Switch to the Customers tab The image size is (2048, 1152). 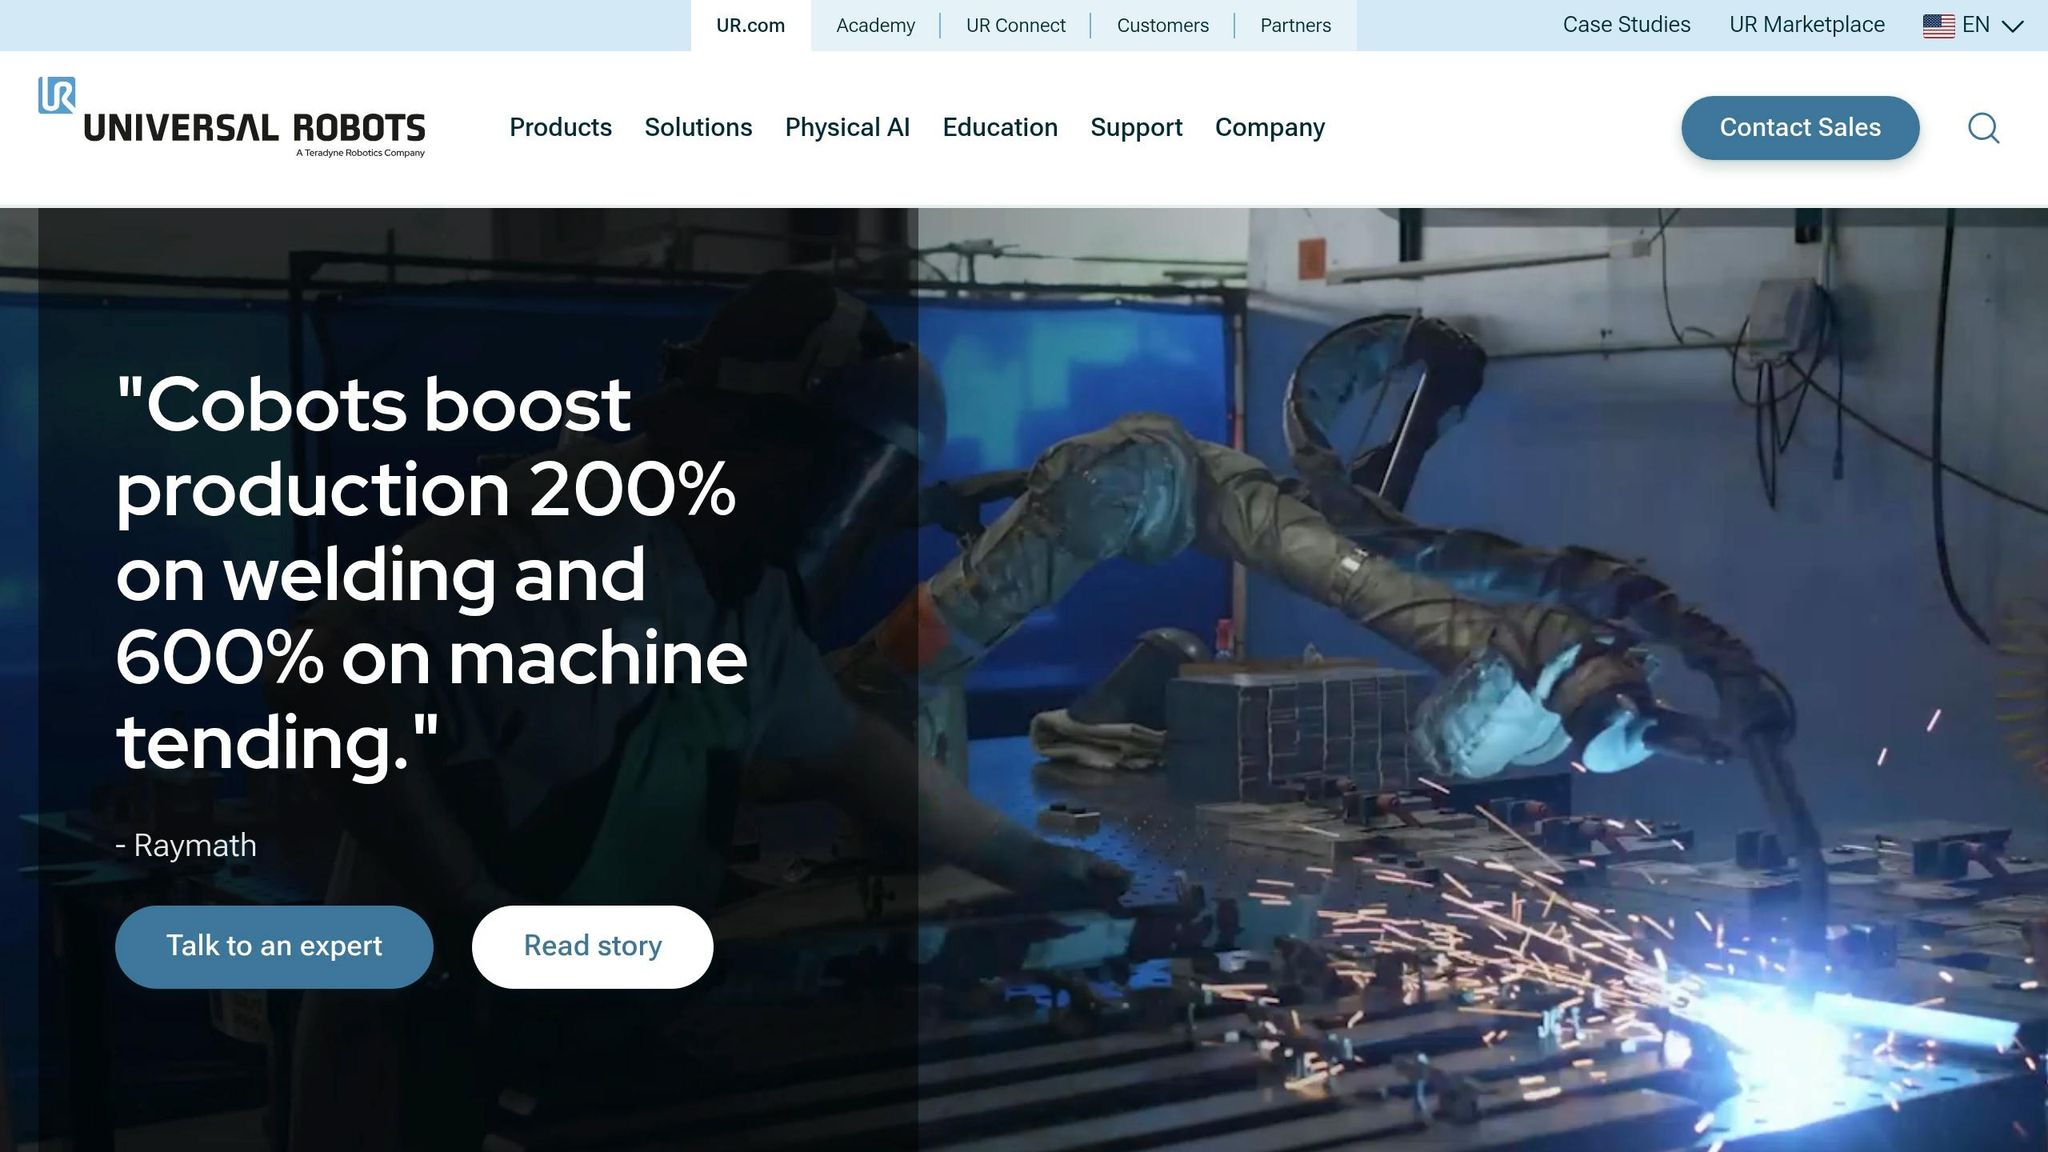1163,25
